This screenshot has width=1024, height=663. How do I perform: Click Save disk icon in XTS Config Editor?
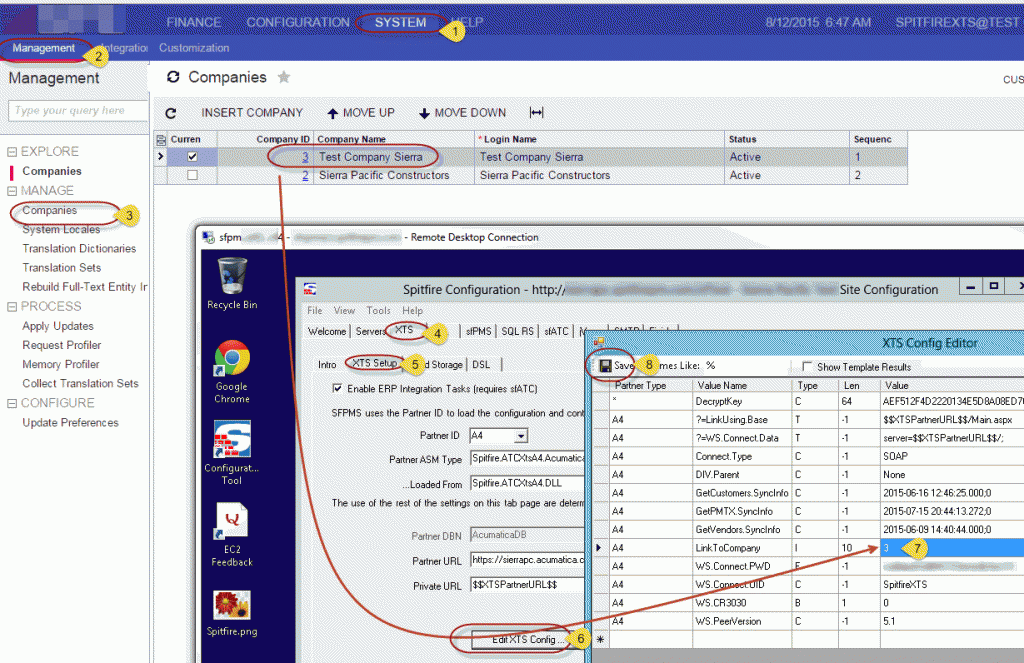pyautogui.click(x=605, y=366)
